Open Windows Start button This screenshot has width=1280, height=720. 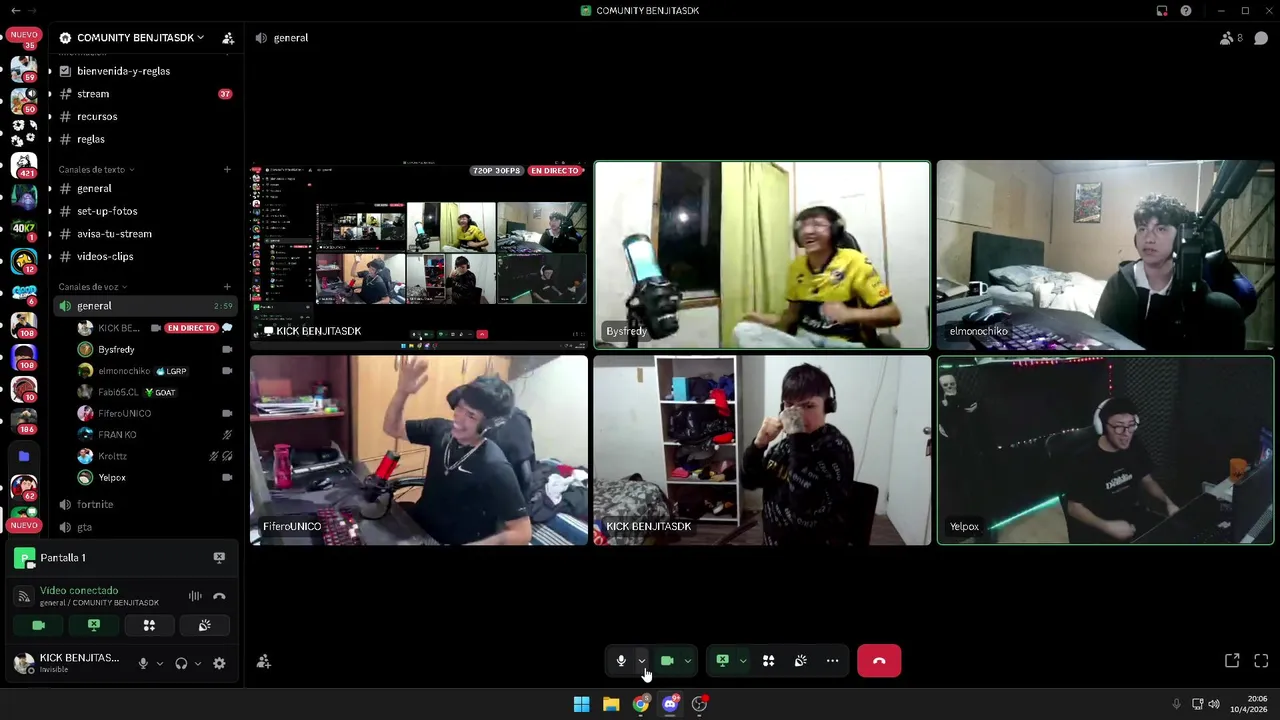pyautogui.click(x=581, y=704)
